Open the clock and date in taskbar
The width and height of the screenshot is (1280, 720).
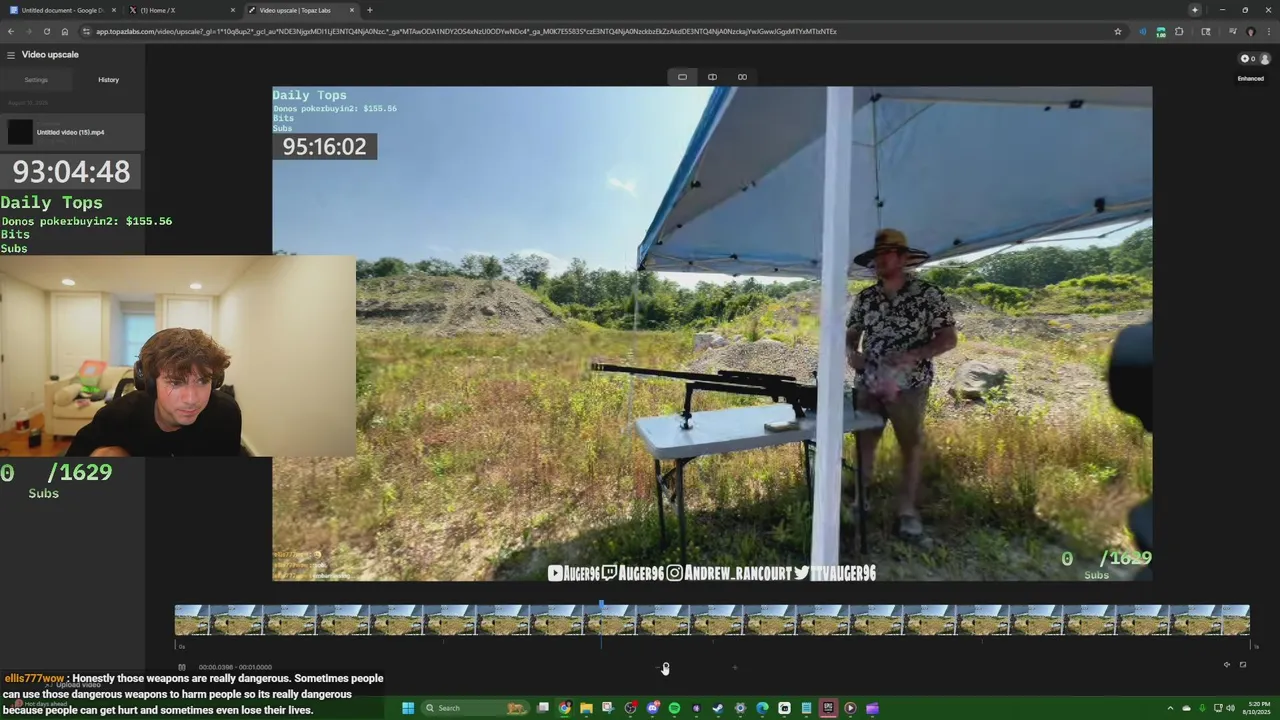1258,708
